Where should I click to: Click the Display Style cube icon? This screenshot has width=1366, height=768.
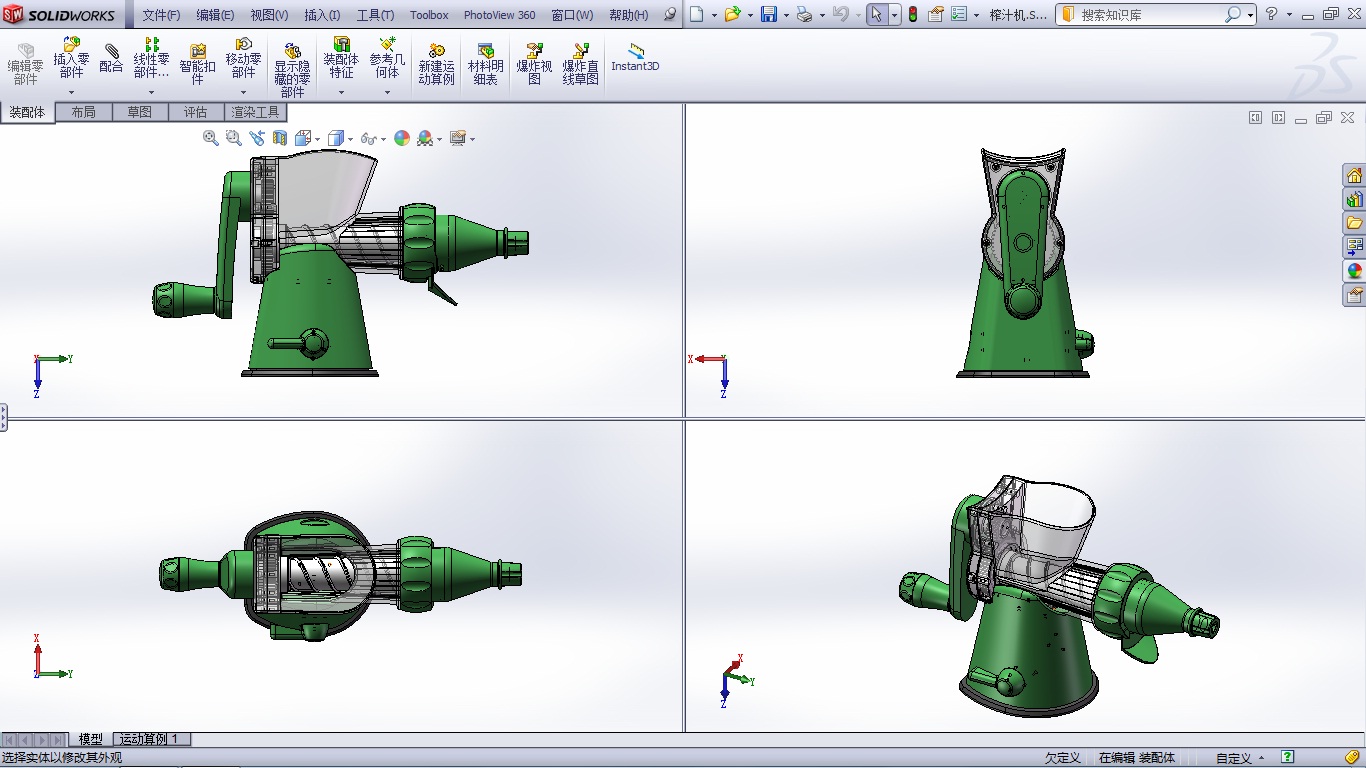[x=336, y=138]
